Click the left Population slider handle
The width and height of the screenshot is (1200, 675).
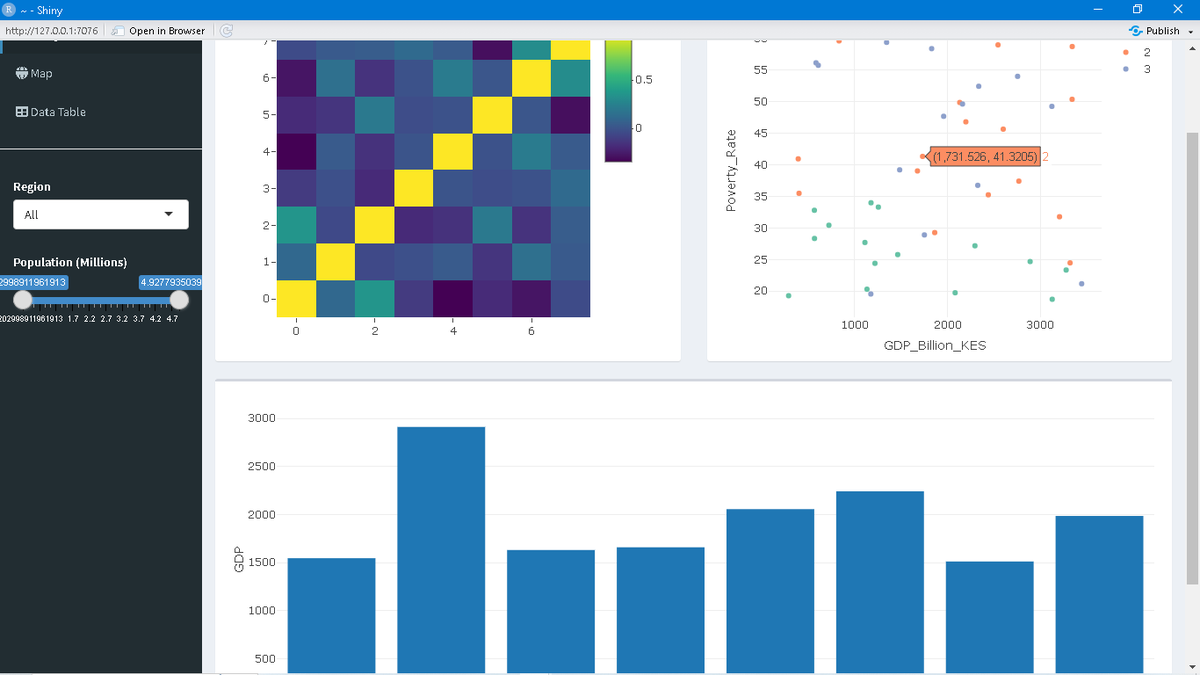point(23,300)
